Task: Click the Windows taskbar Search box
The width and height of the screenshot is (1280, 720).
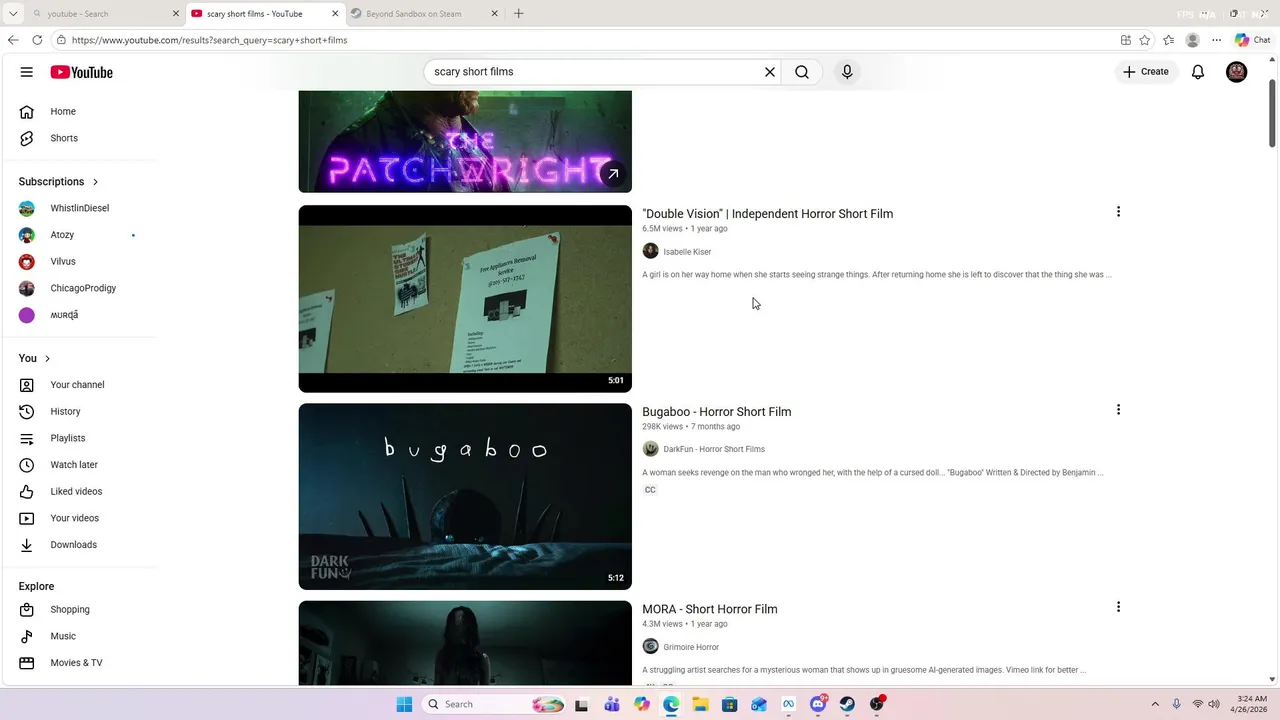Action: pyautogui.click(x=494, y=704)
